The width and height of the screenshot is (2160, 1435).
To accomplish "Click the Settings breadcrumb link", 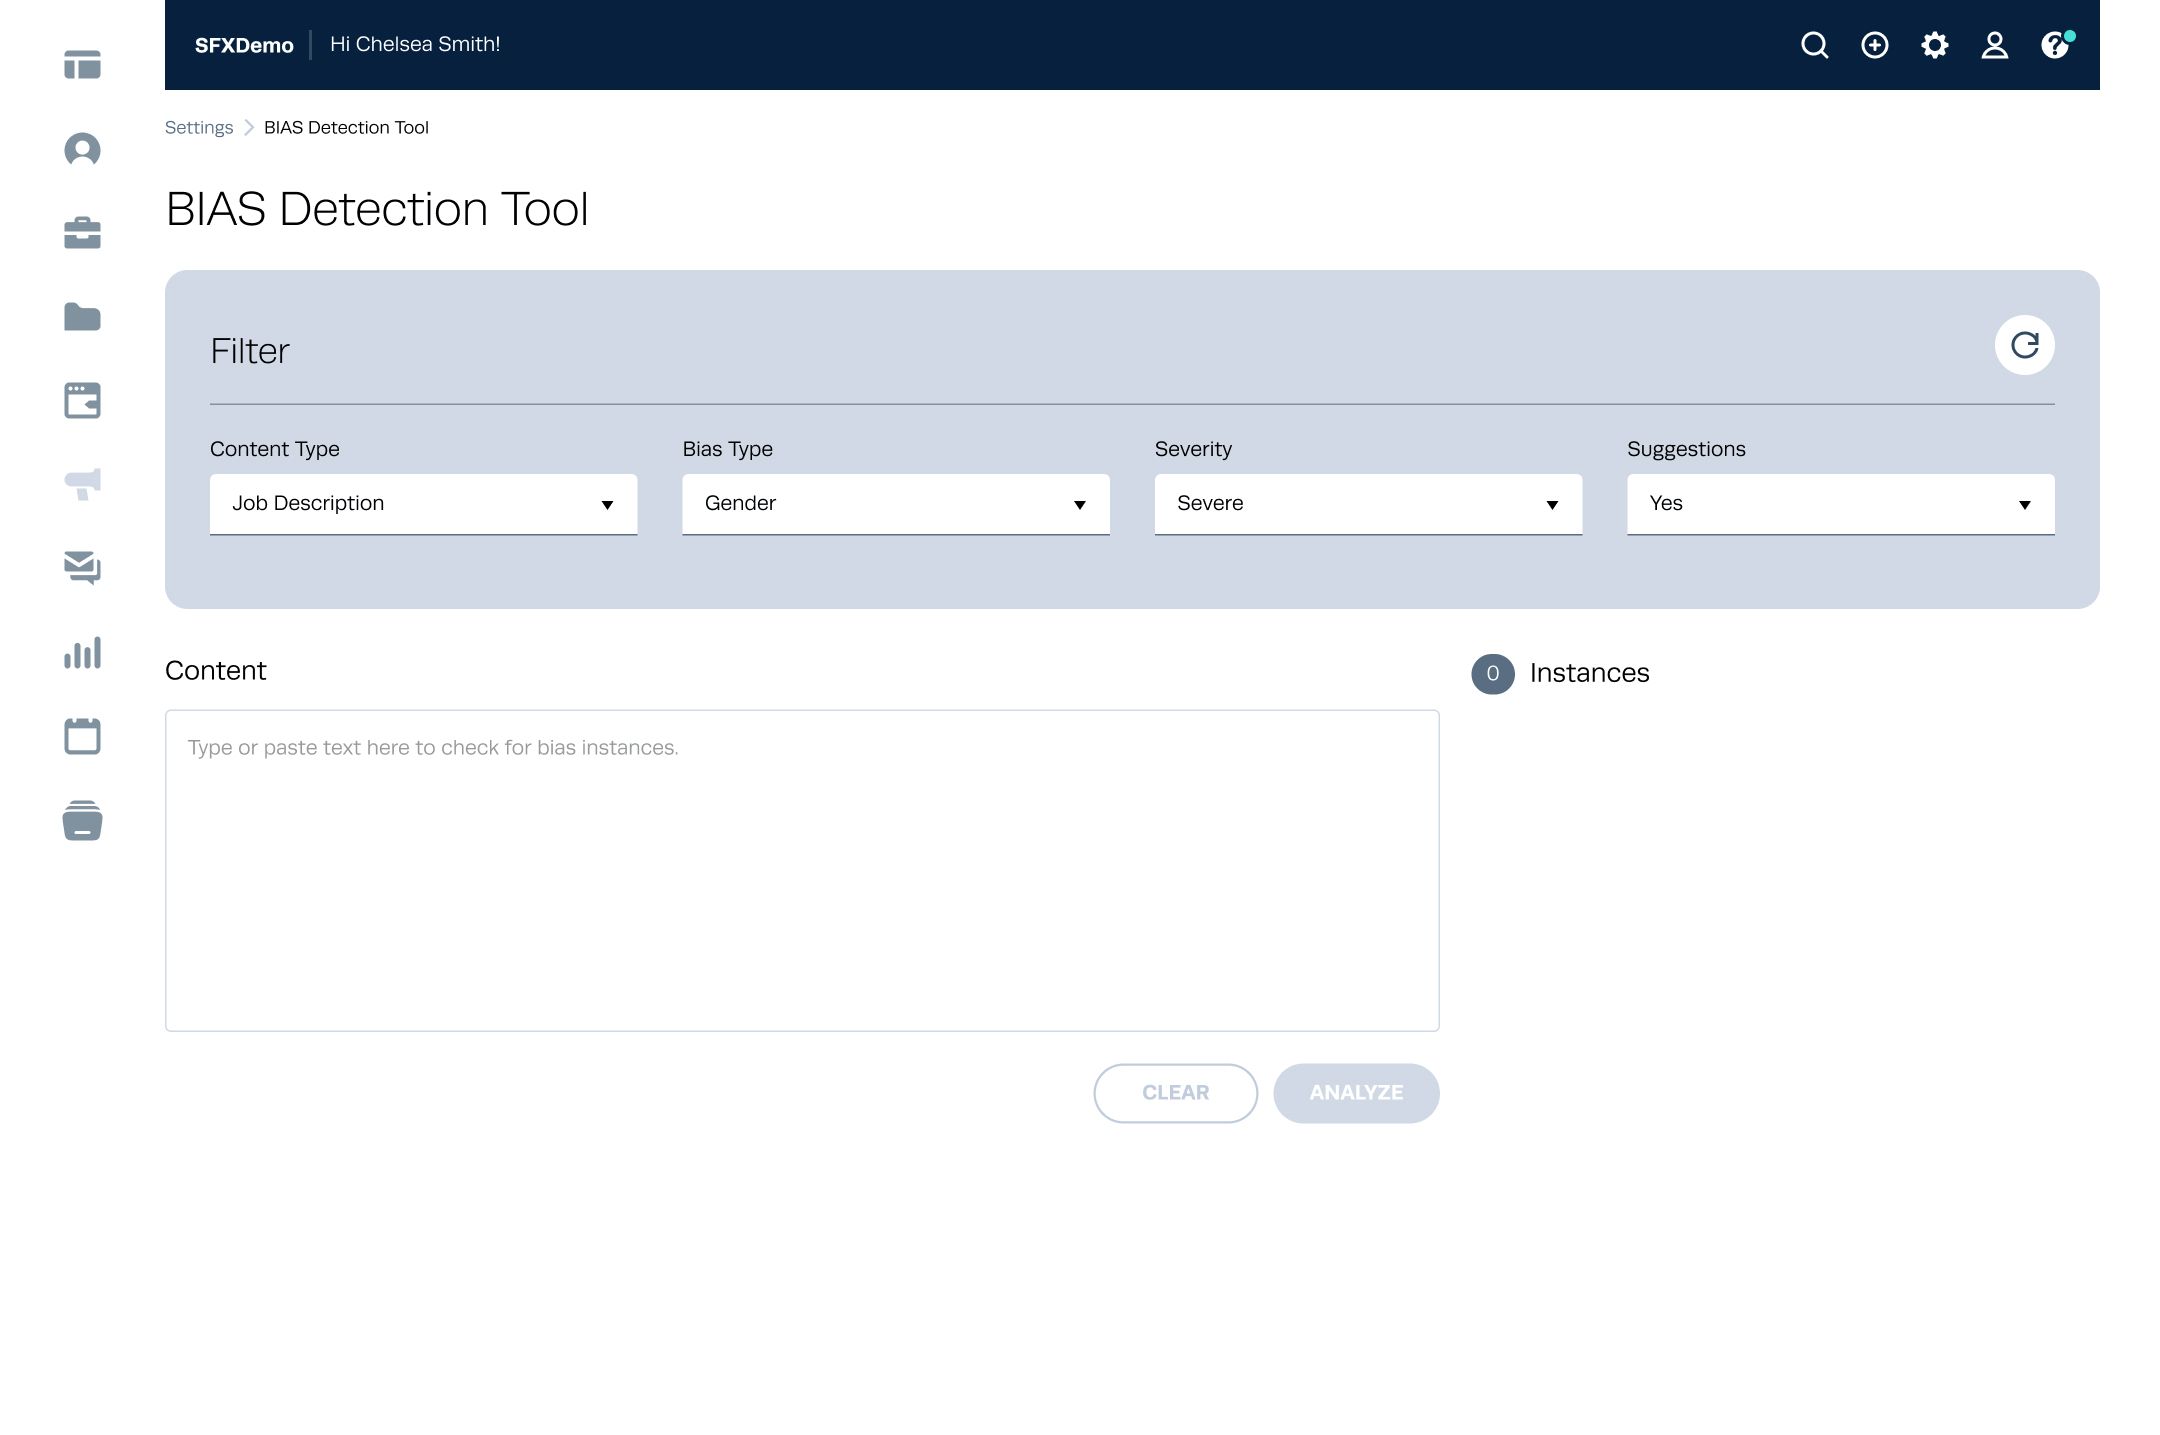I will [x=198, y=128].
